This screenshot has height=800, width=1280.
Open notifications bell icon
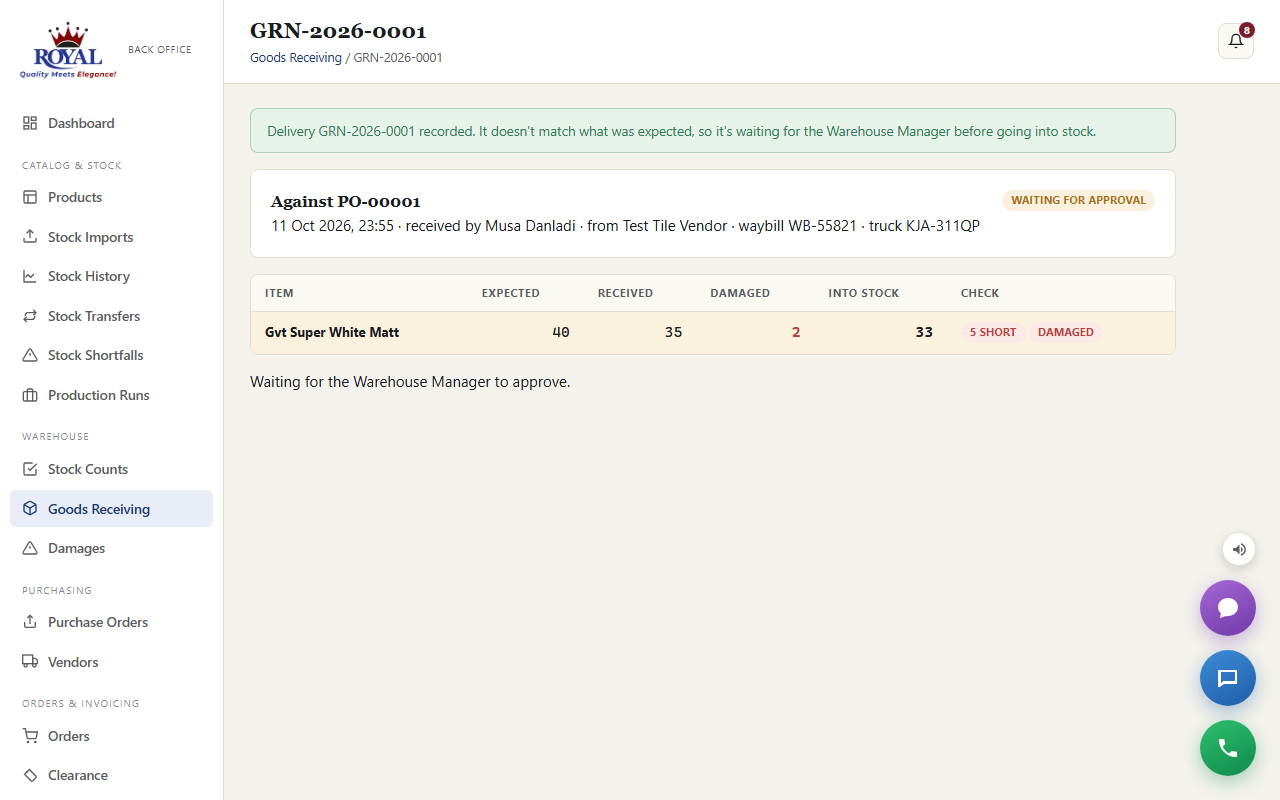1236,41
